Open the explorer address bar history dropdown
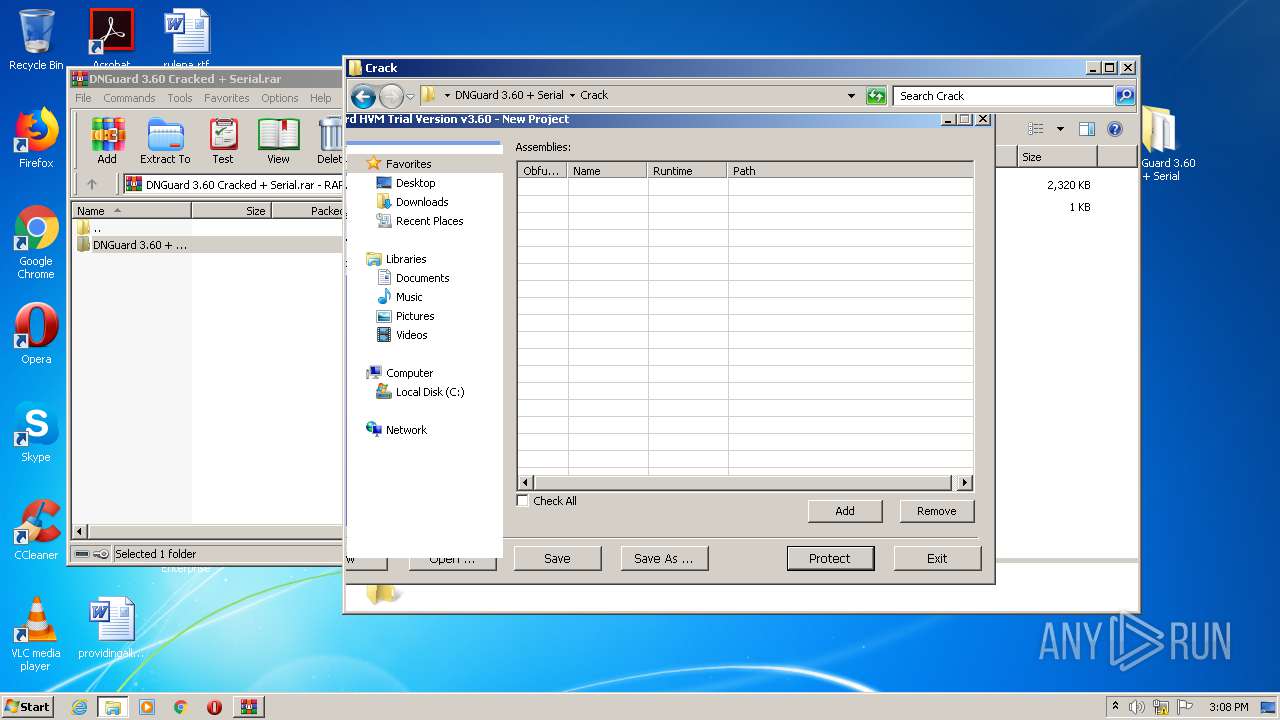The width and height of the screenshot is (1280, 720). [x=851, y=96]
